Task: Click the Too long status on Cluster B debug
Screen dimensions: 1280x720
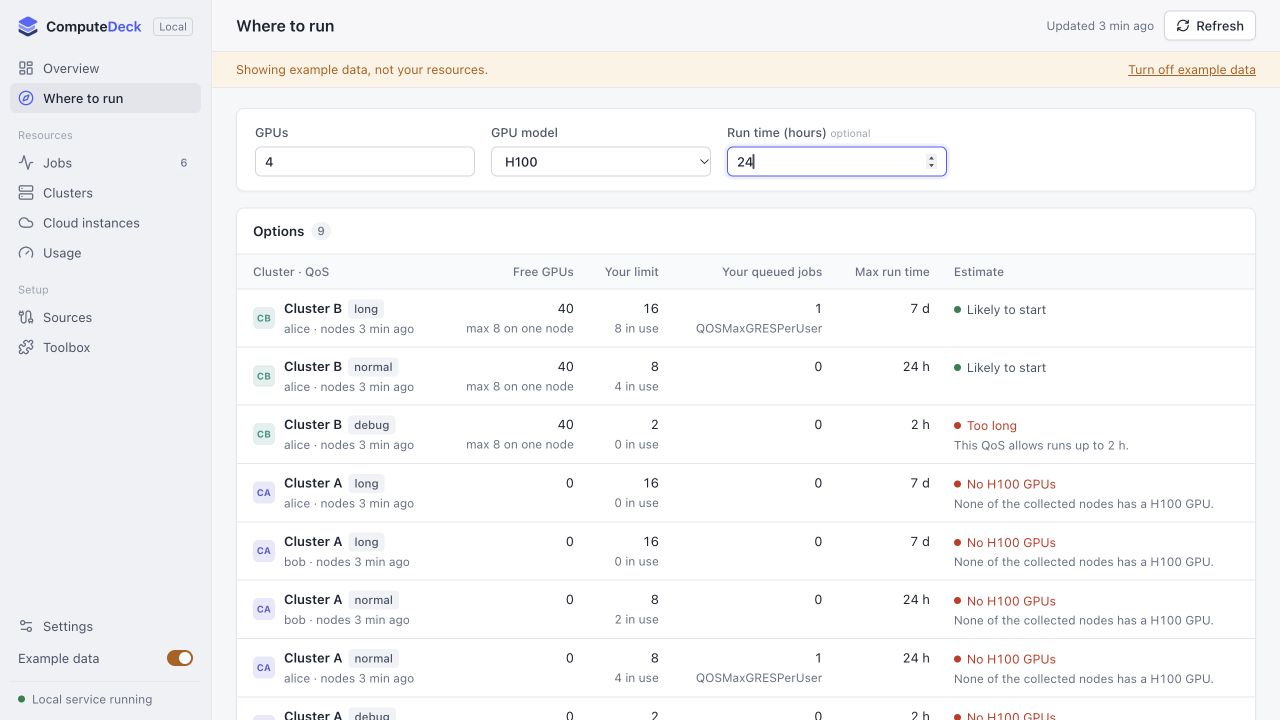Action: [985, 426]
